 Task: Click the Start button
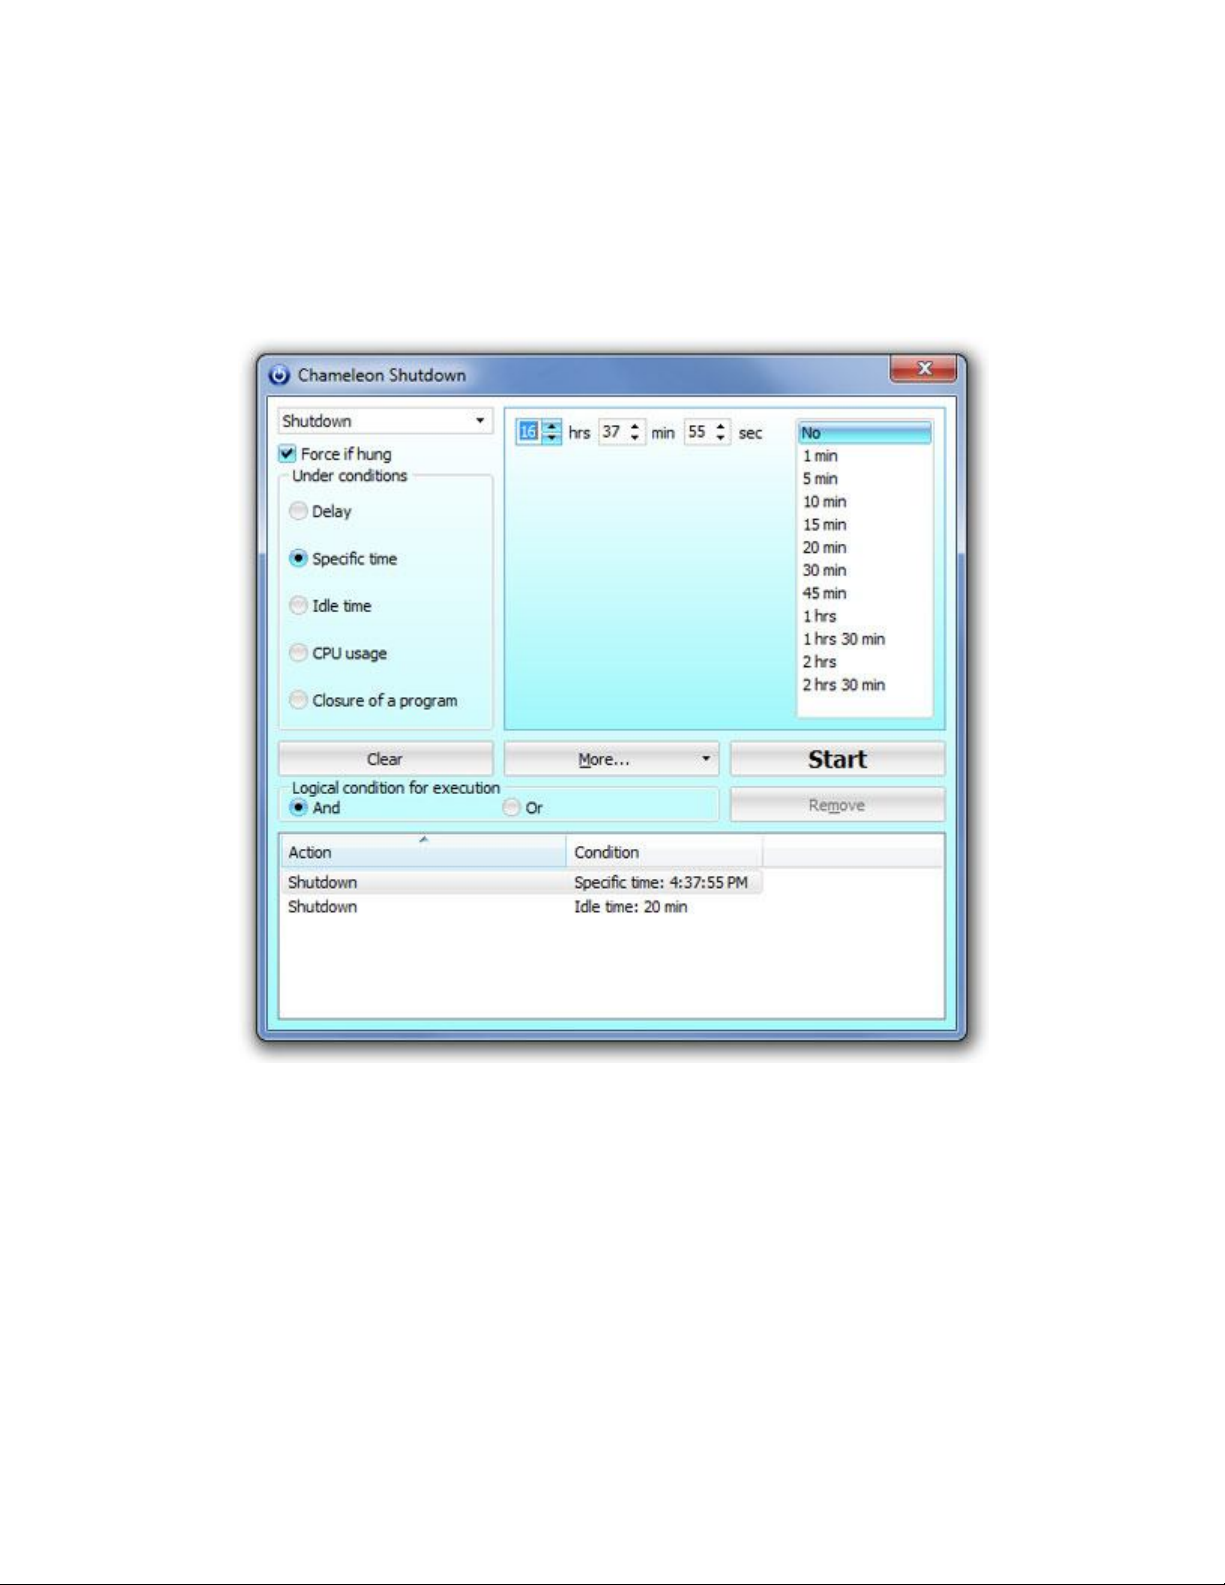coord(837,759)
